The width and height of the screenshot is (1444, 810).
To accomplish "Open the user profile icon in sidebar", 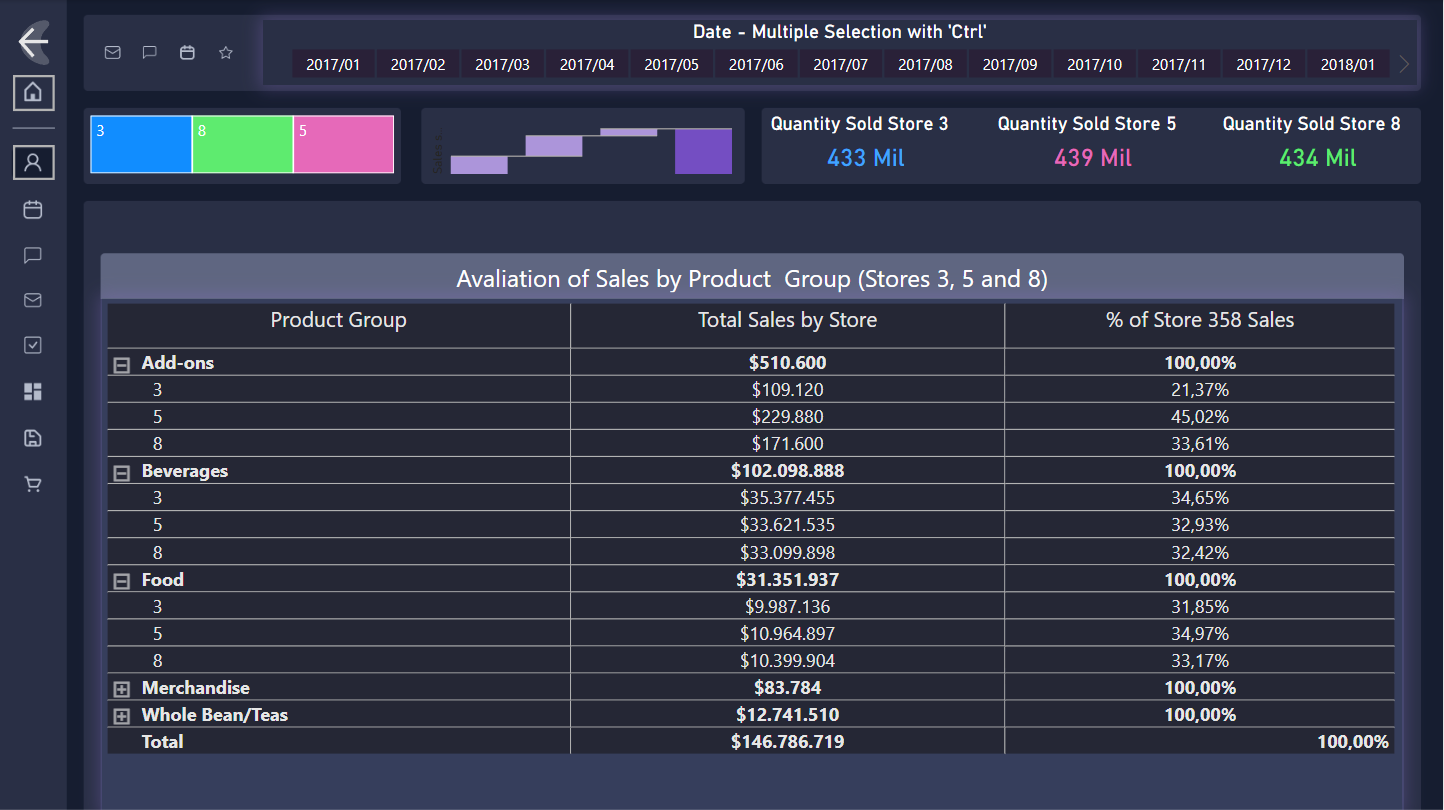I will (x=34, y=162).
